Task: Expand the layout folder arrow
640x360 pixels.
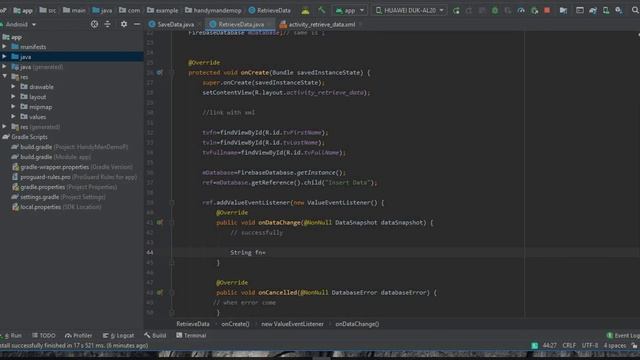Action: coord(13,96)
